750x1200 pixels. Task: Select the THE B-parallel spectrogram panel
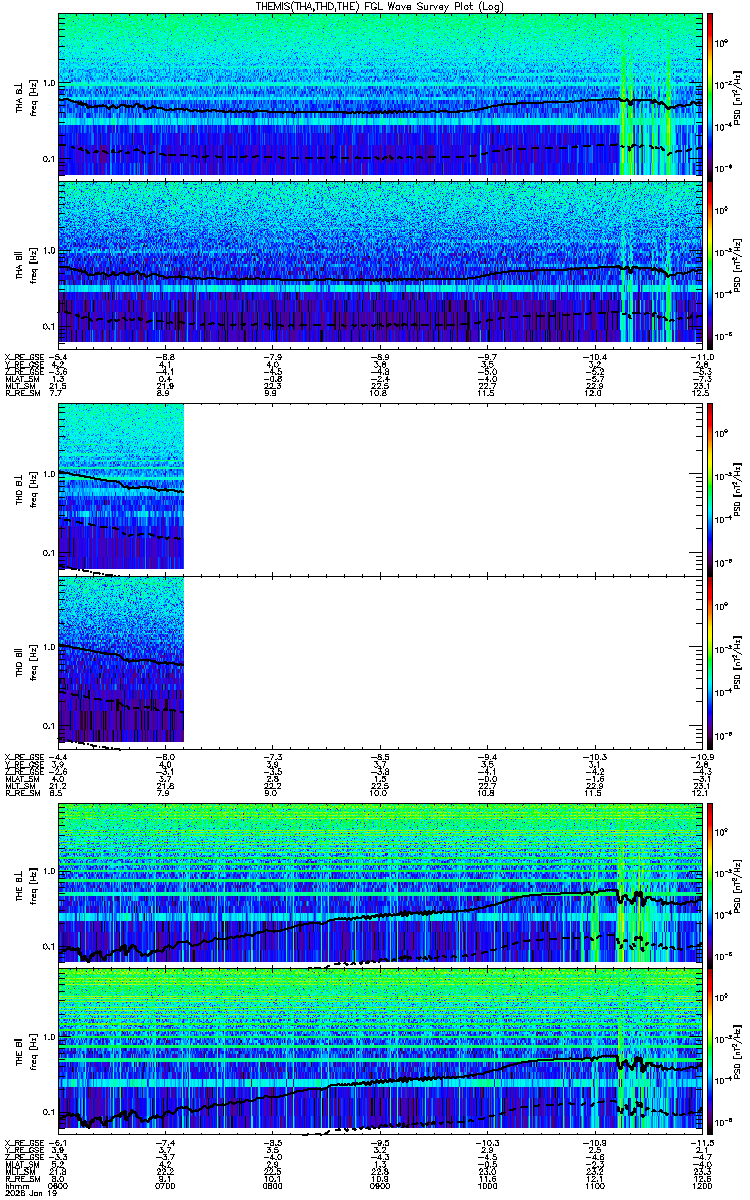click(381, 1049)
